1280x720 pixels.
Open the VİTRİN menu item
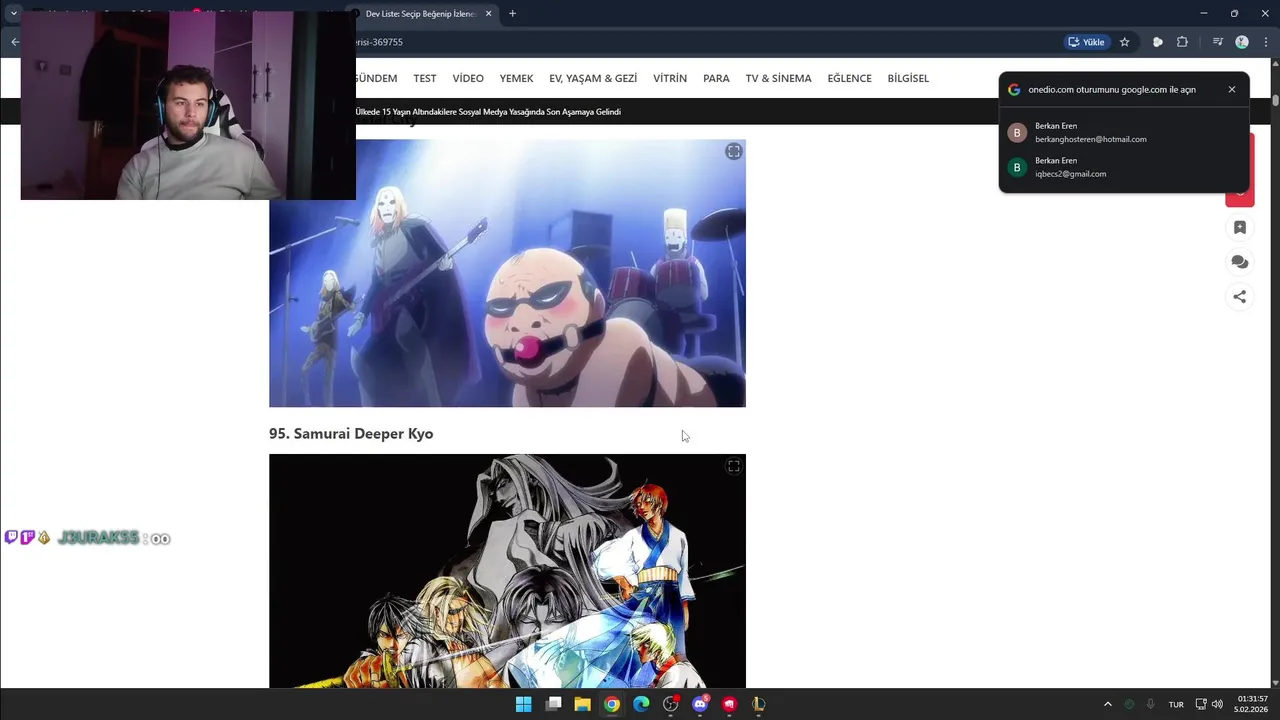point(670,78)
